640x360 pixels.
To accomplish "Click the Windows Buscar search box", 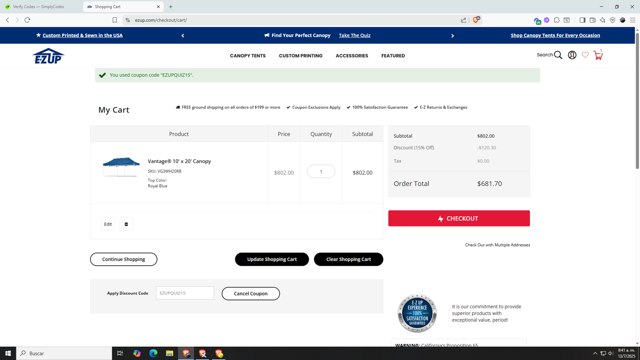I will 64,353.
